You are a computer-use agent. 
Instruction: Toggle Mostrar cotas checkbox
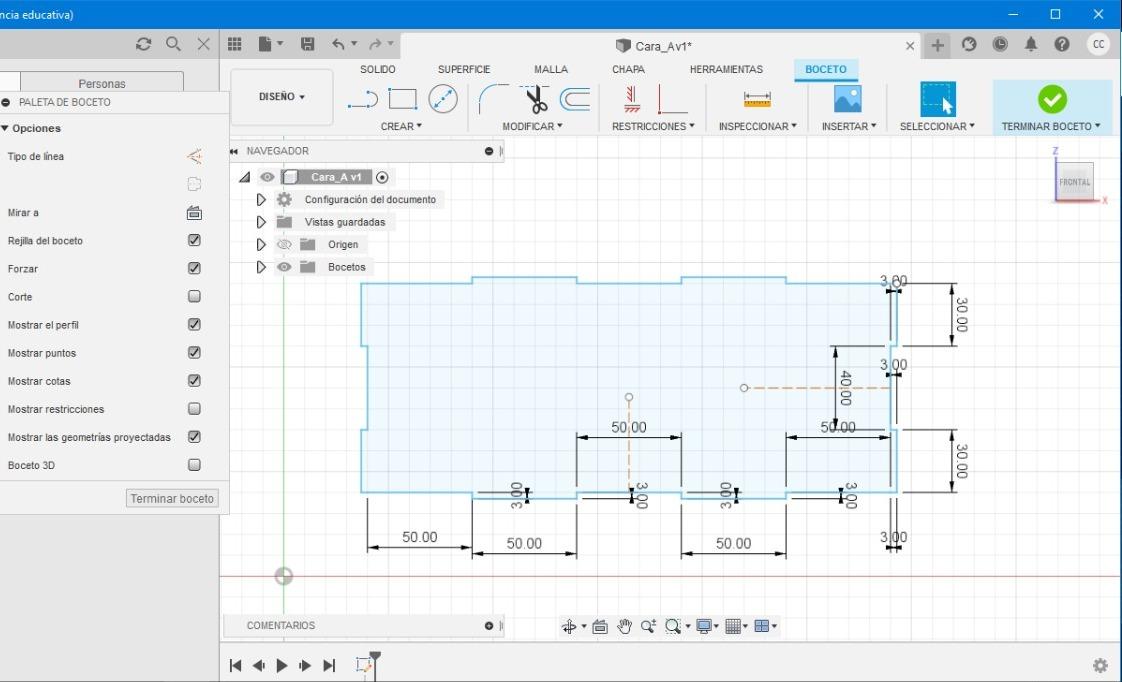click(x=194, y=381)
